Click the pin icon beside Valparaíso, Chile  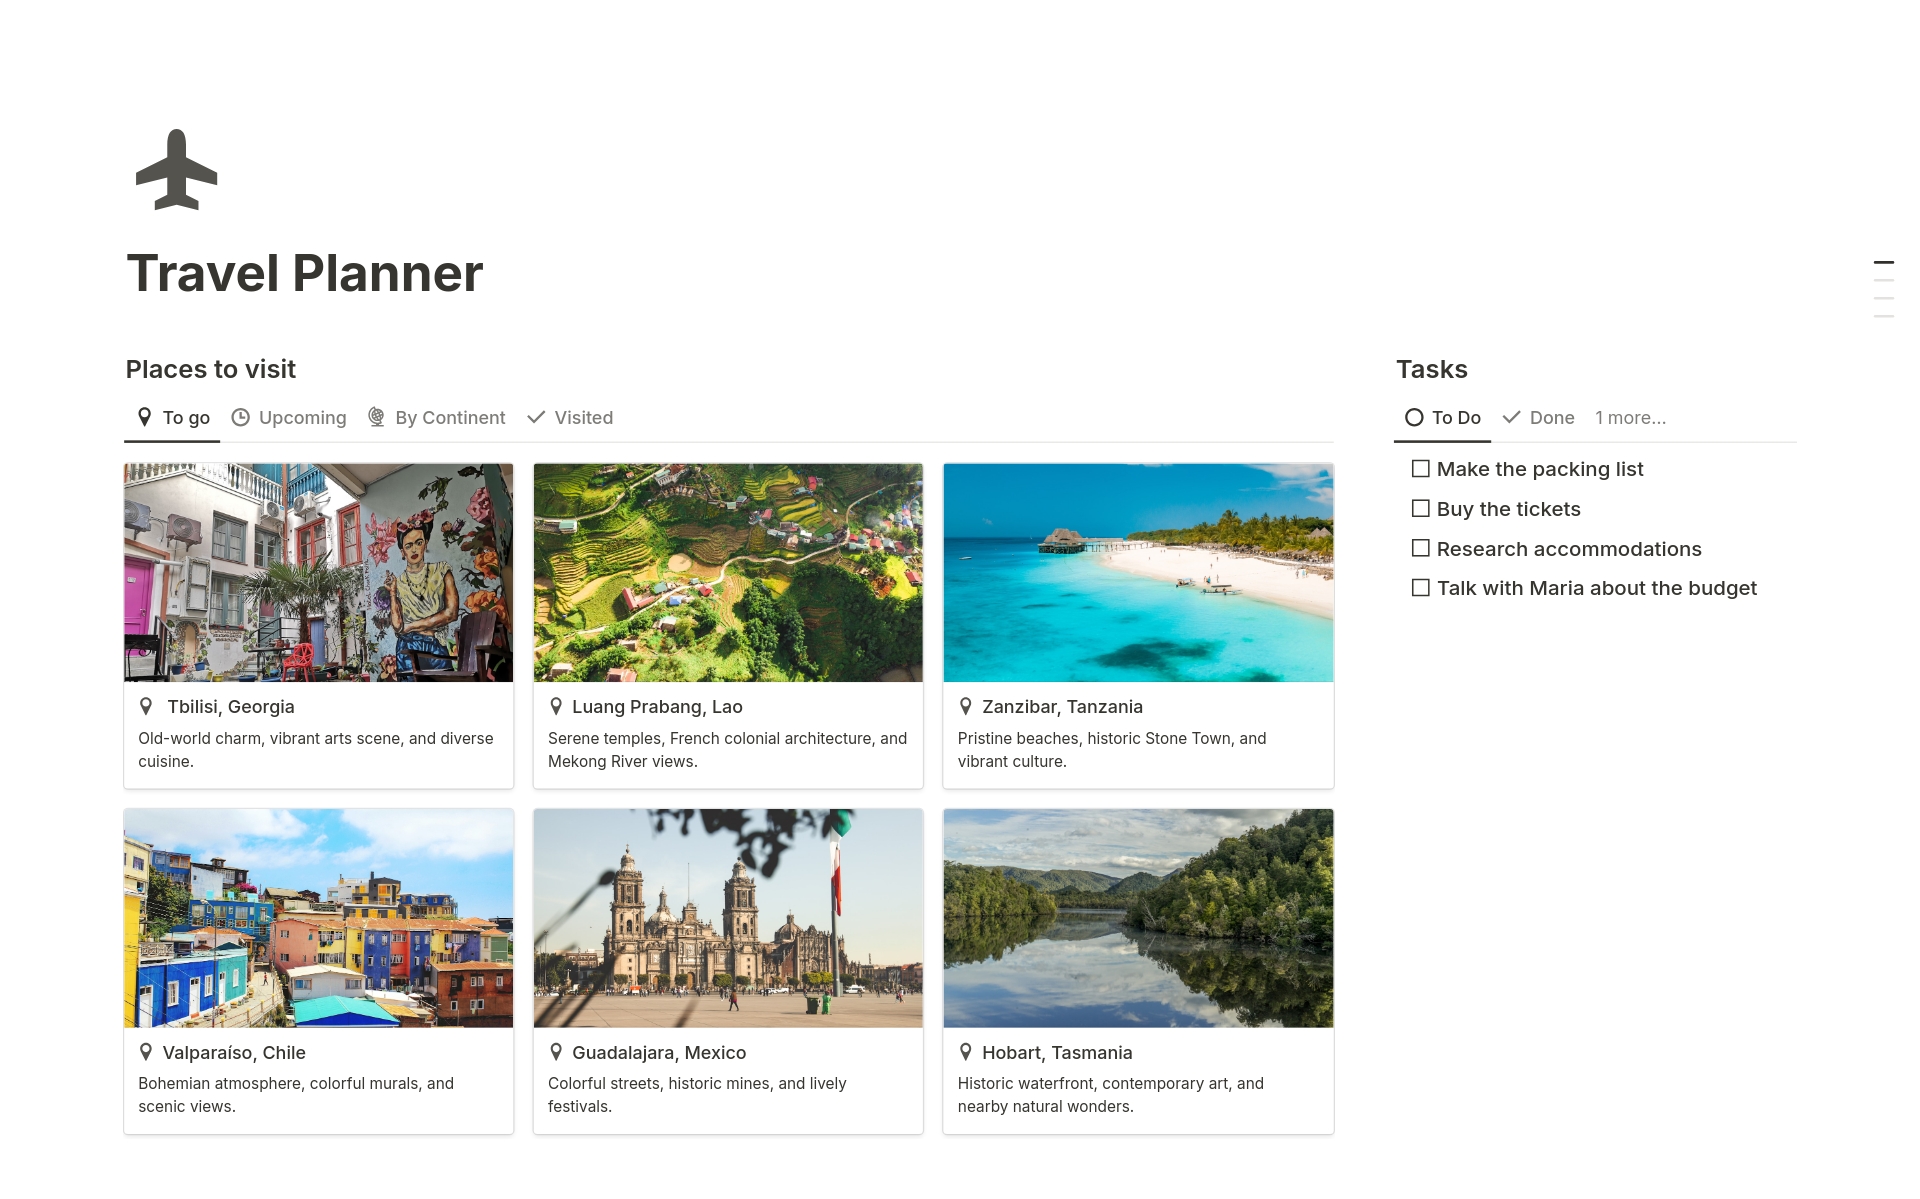(x=146, y=1052)
